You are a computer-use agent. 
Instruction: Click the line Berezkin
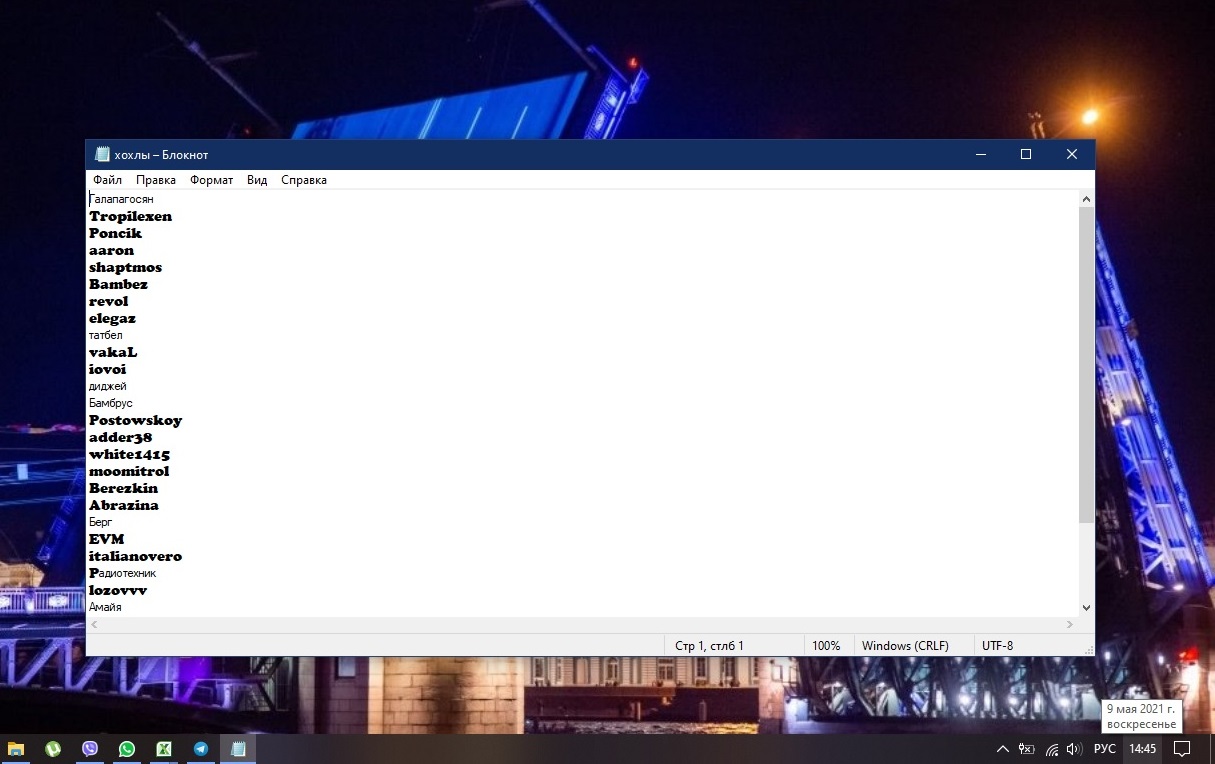(x=123, y=488)
